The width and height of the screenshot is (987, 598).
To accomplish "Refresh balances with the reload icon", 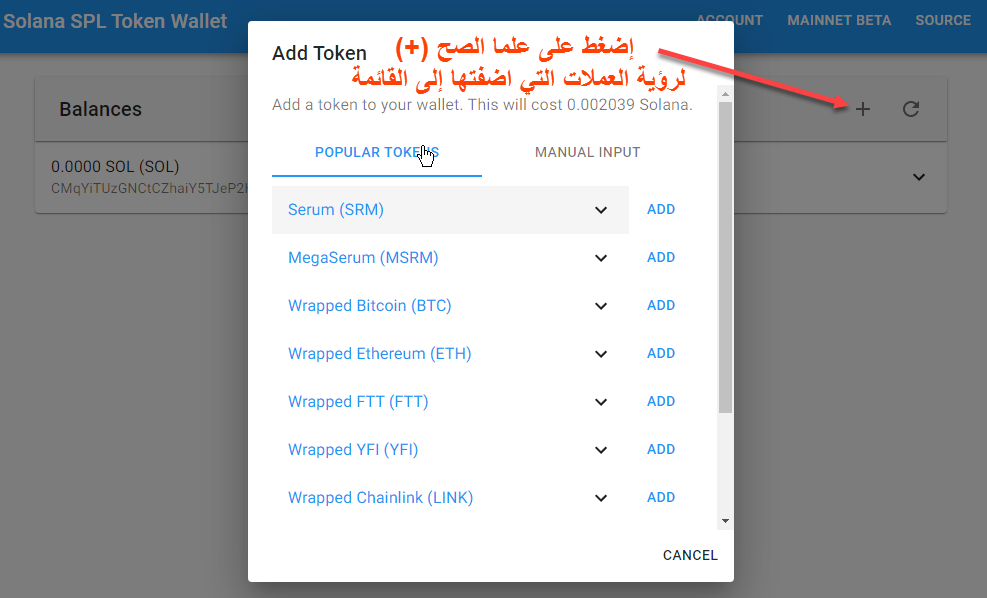I will pos(911,110).
